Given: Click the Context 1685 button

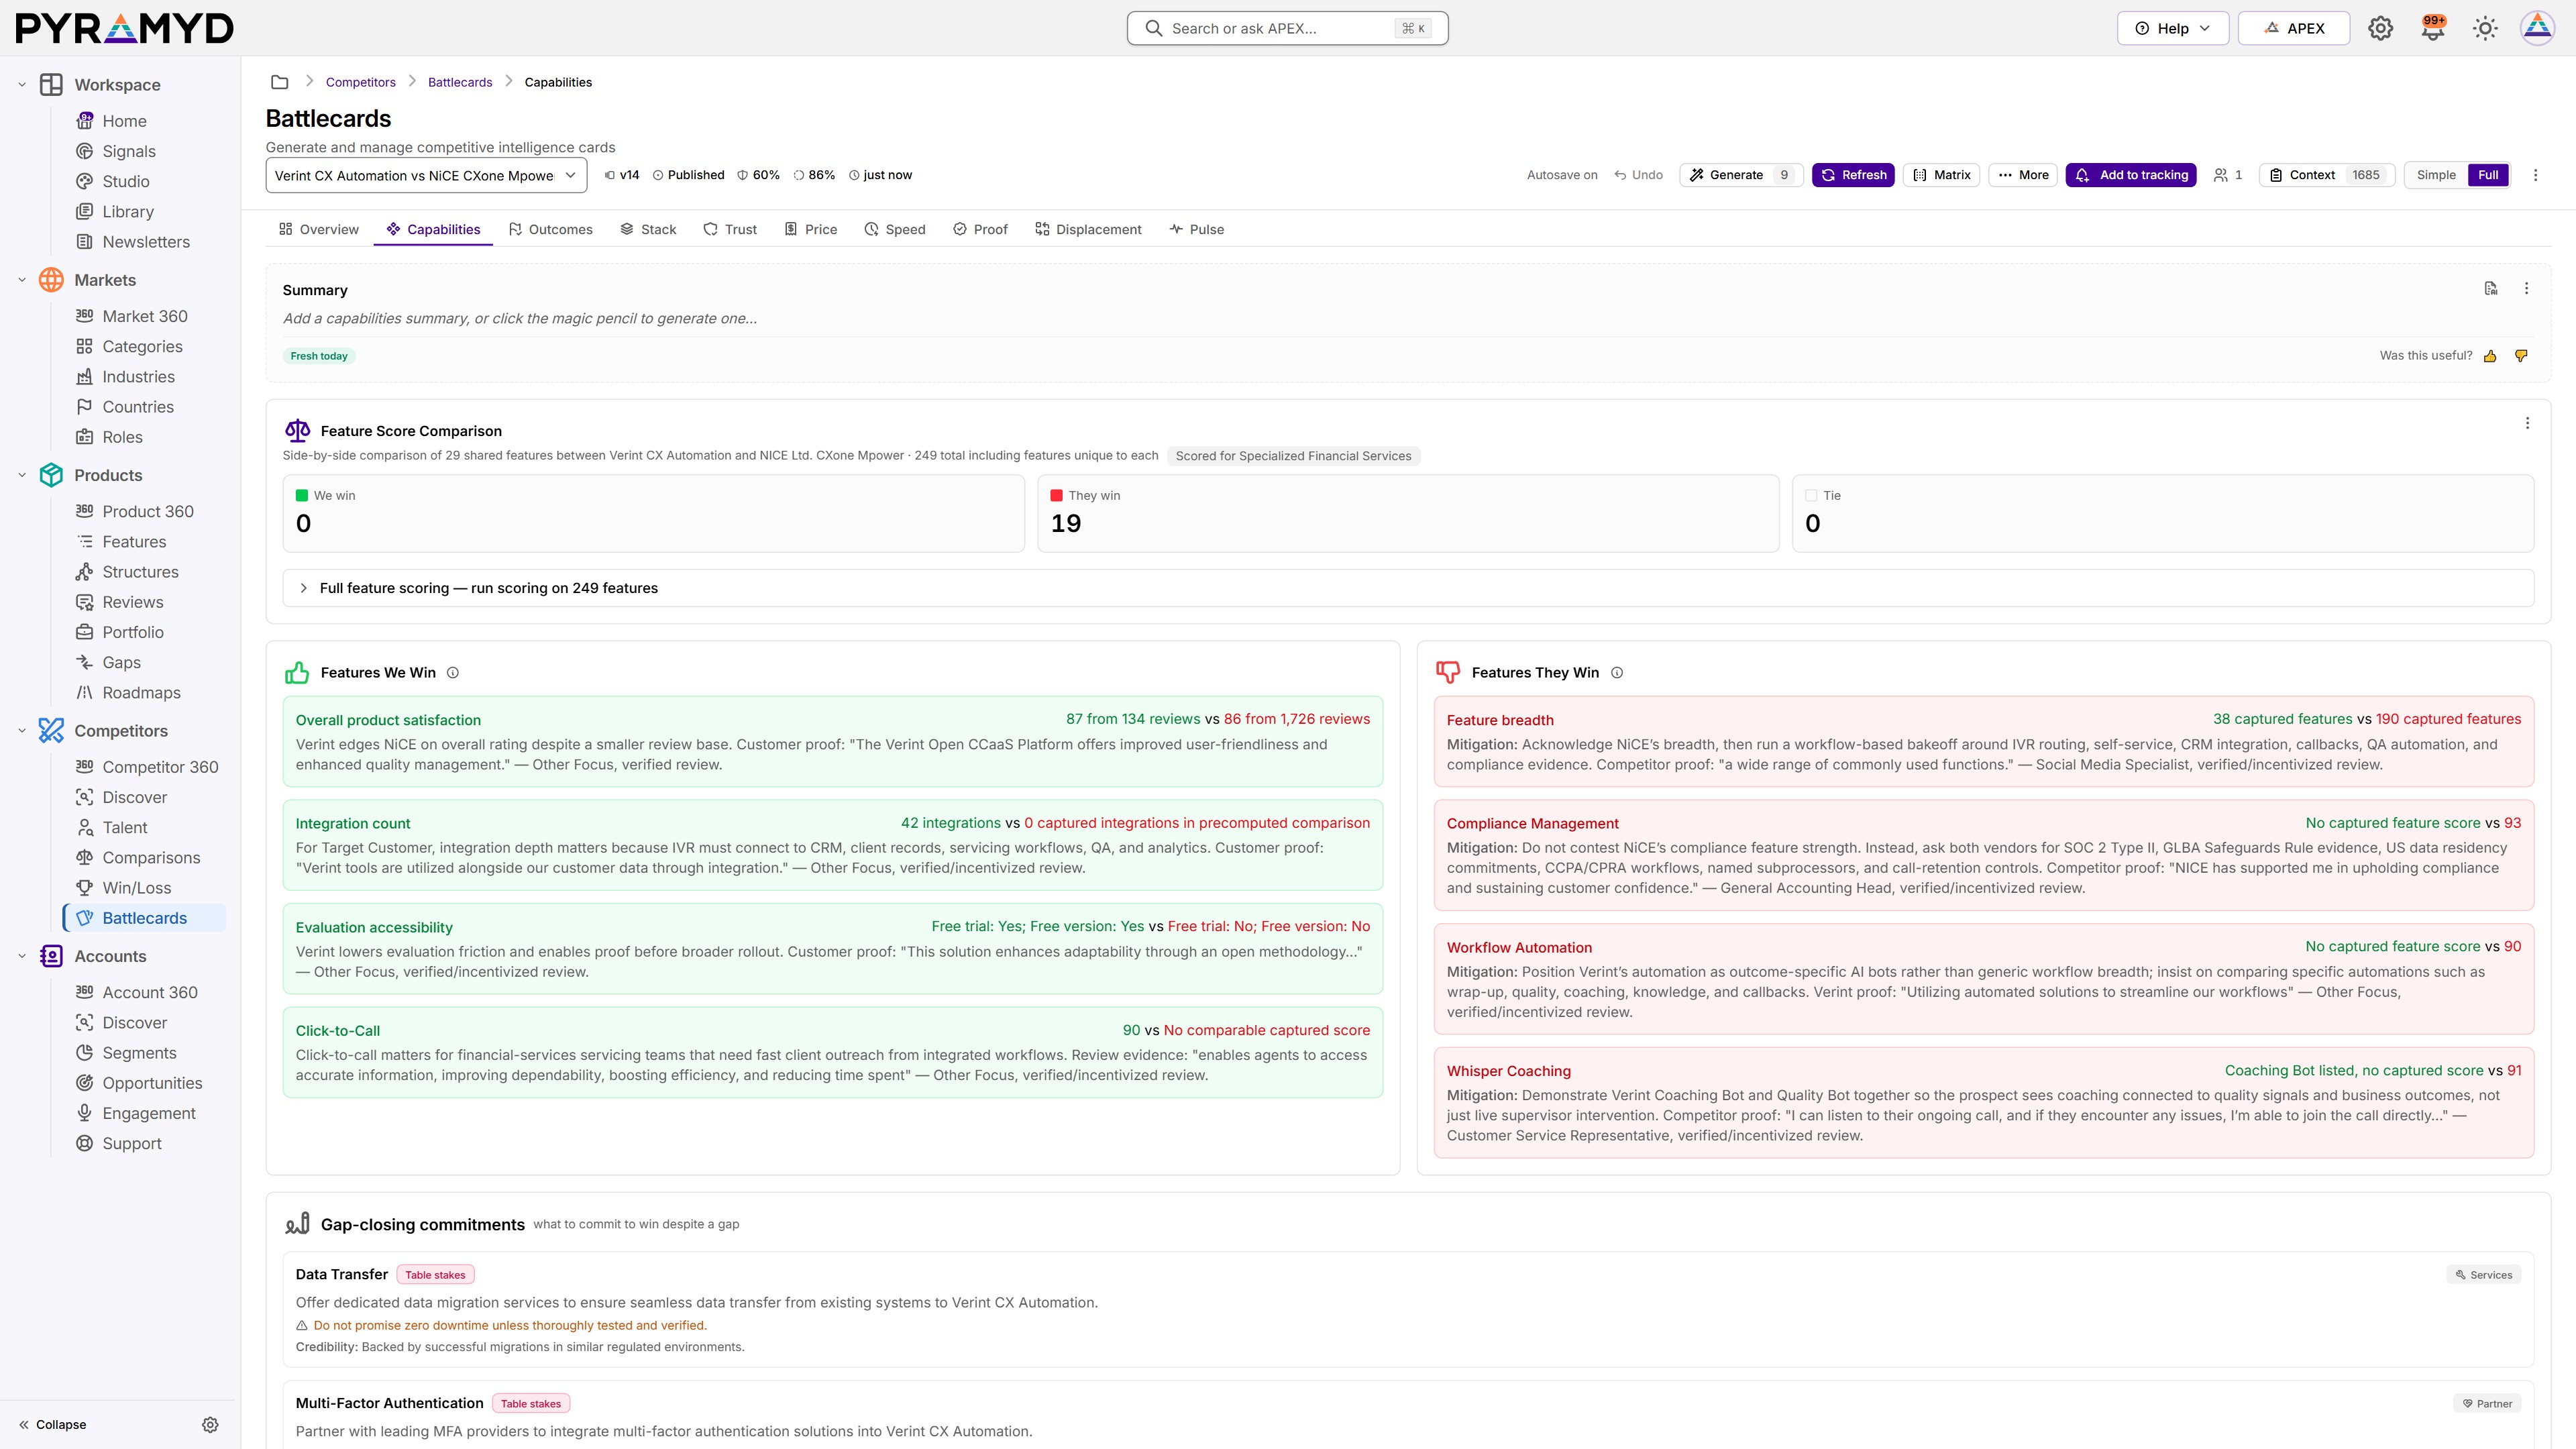Looking at the screenshot, I should point(2327,175).
